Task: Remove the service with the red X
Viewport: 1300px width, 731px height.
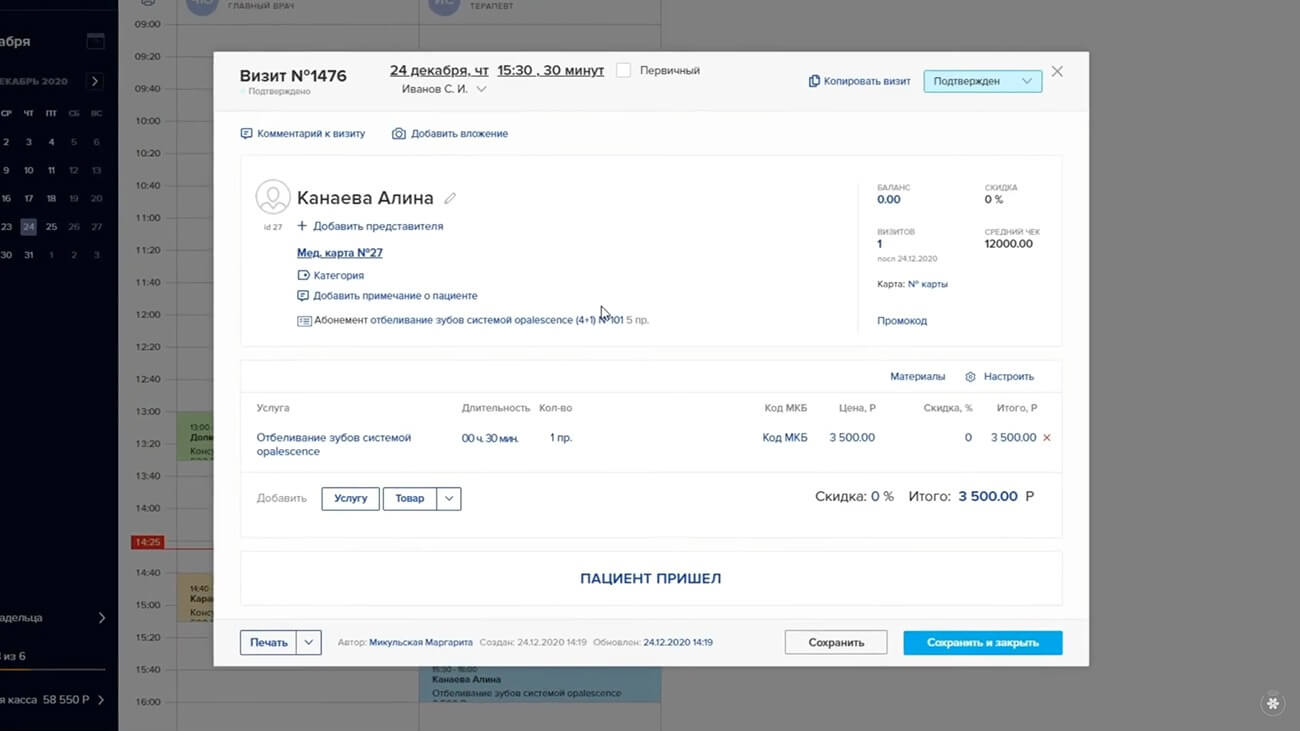Action: pos(1047,438)
